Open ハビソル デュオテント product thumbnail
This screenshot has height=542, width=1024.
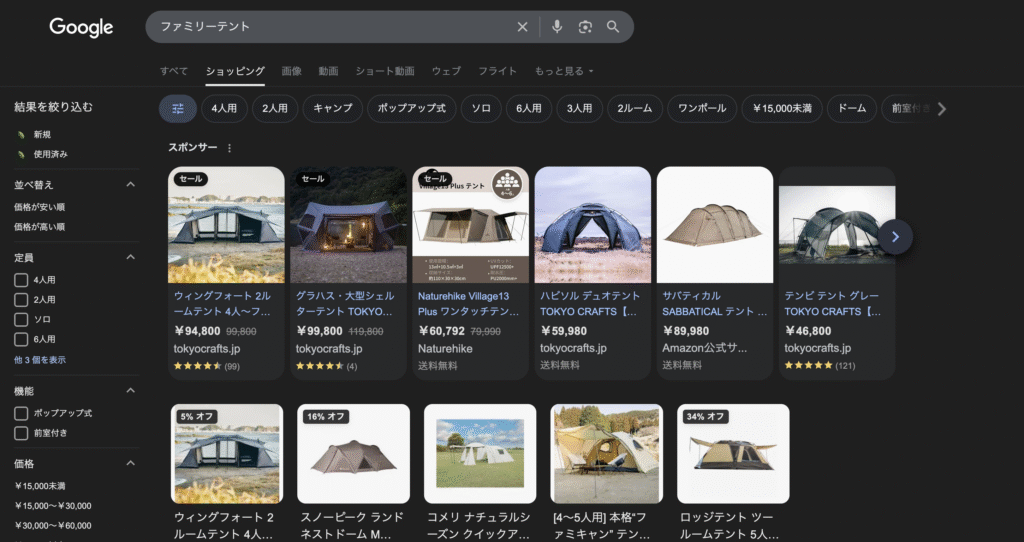pos(593,225)
